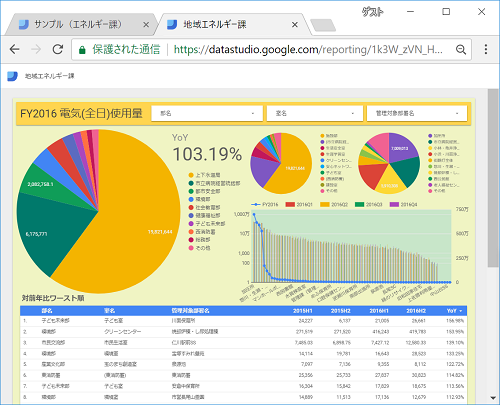Click the 2016H2 column header
Screen dimensions: 500x405
416,311
